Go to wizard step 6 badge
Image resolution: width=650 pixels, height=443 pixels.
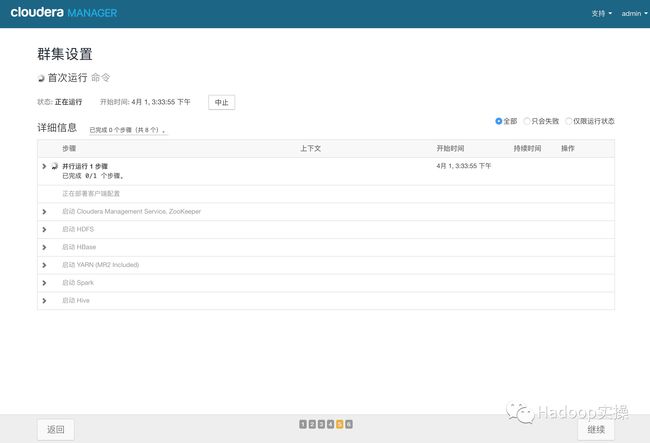click(348, 424)
